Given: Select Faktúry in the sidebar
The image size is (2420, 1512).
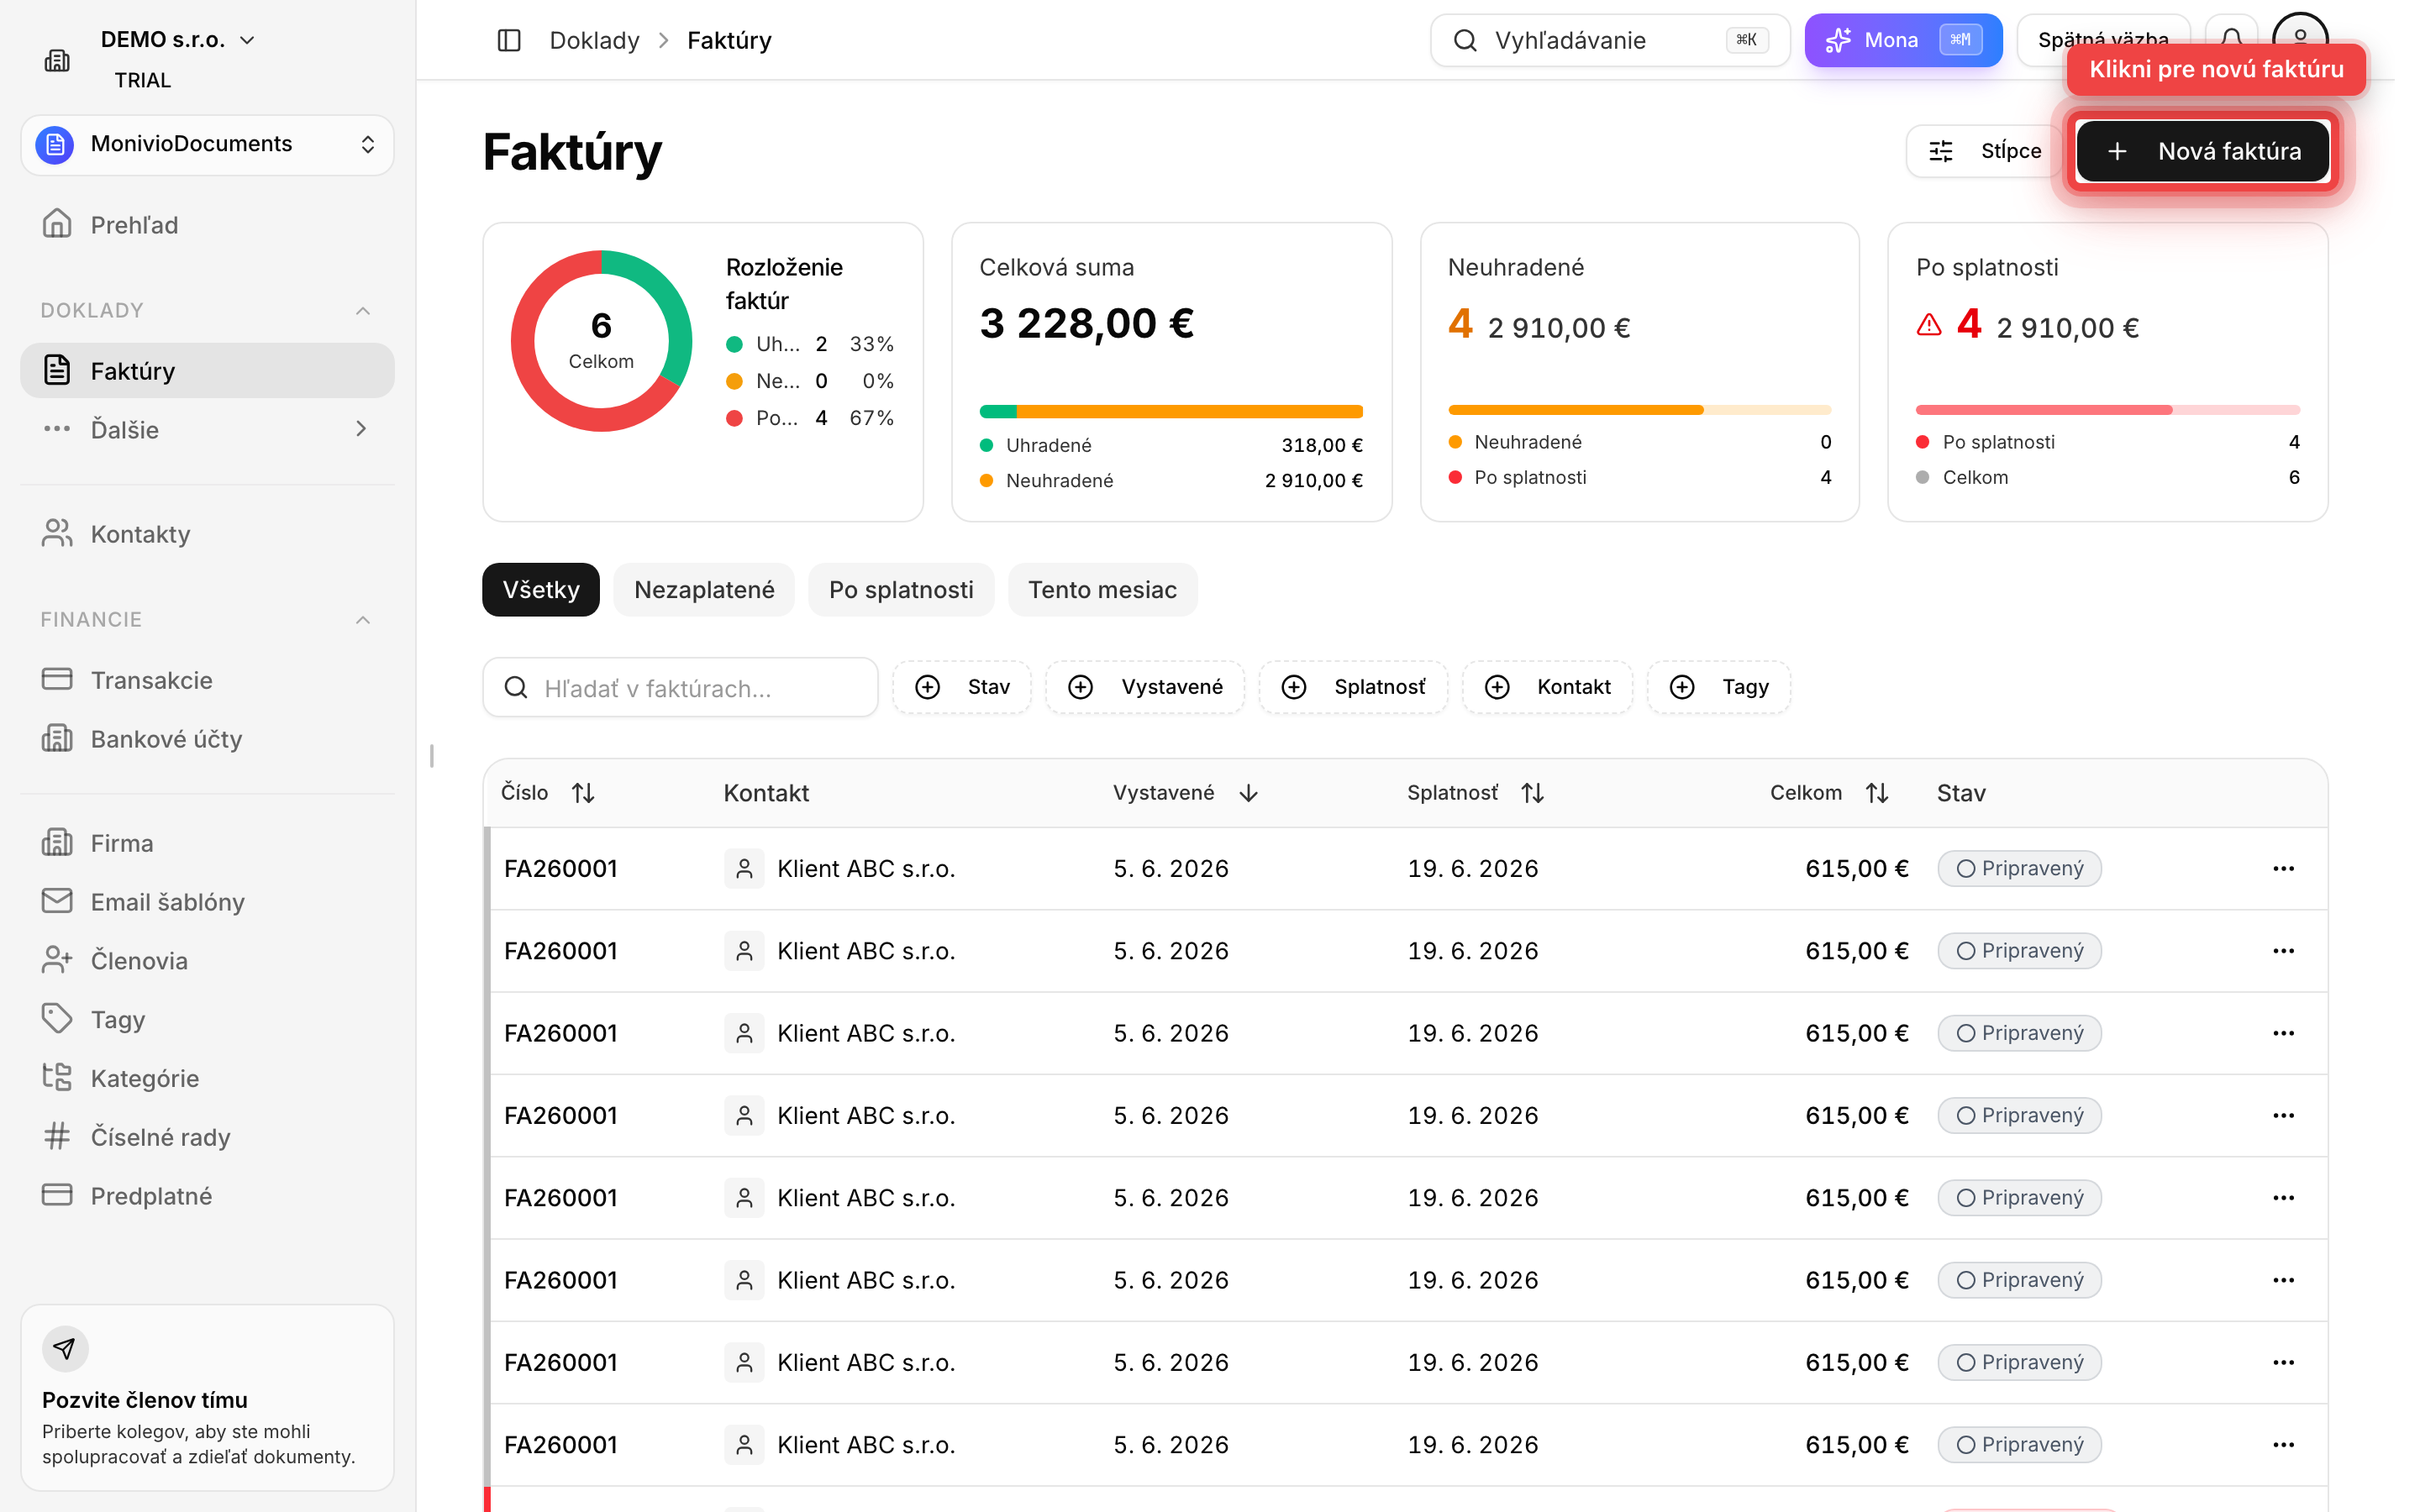Looking at the screenshot, I should click(x=207, y=371).
